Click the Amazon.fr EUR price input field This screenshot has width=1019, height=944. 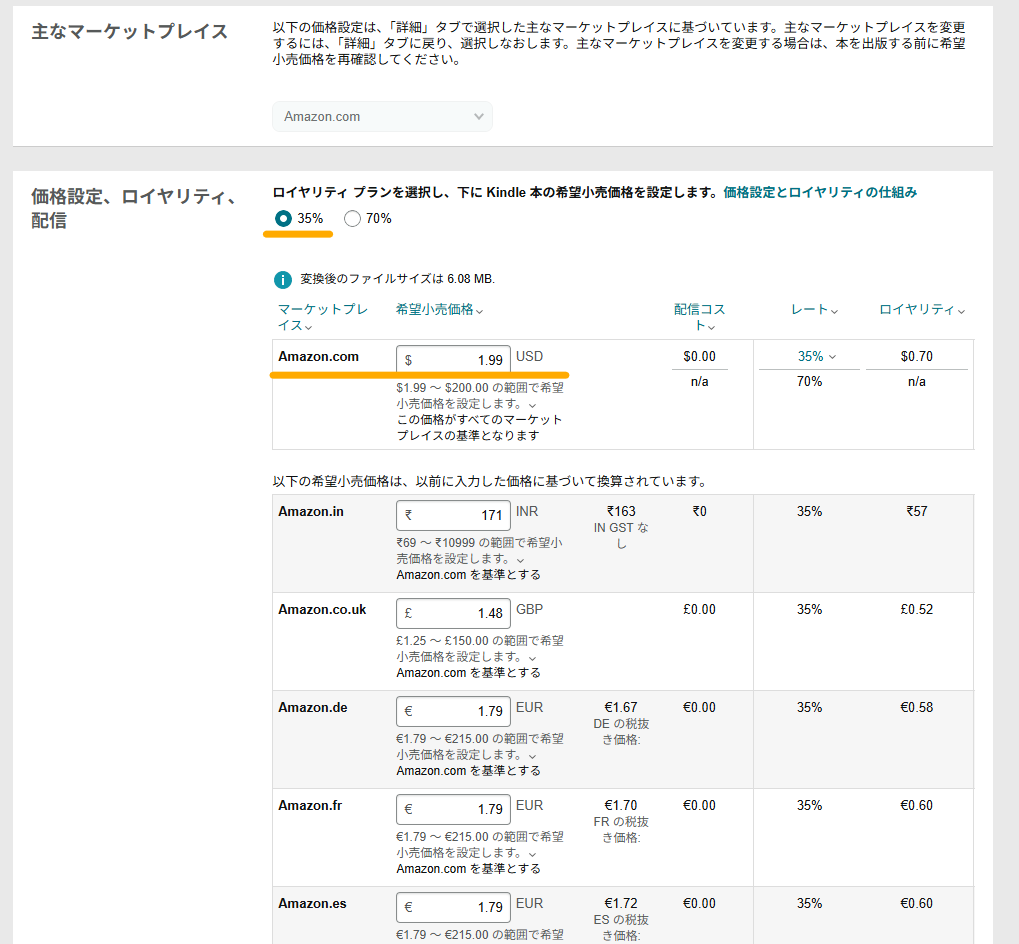pyautogui.click(x=453, y=810)
